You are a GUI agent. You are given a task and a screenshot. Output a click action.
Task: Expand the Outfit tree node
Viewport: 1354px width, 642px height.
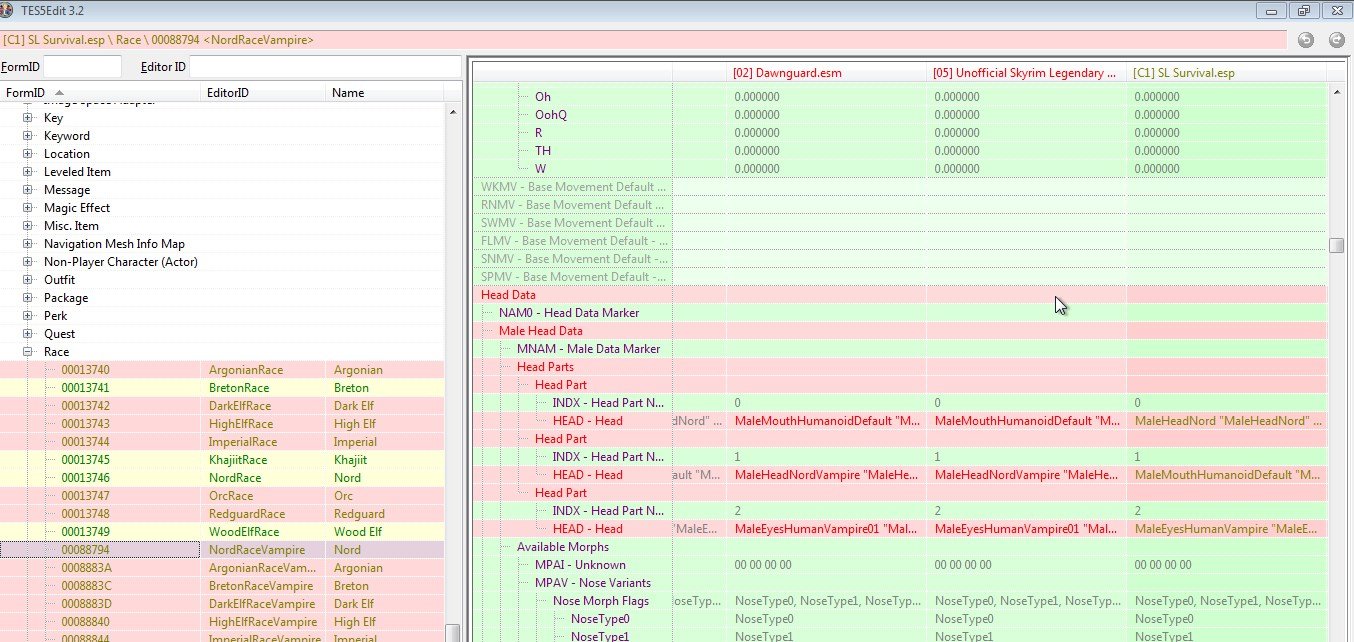28,280
